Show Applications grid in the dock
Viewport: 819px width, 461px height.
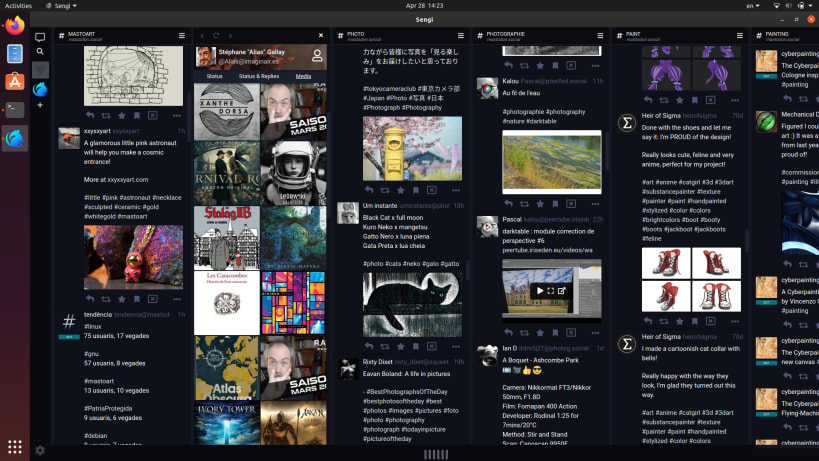[x=15, y=447]
